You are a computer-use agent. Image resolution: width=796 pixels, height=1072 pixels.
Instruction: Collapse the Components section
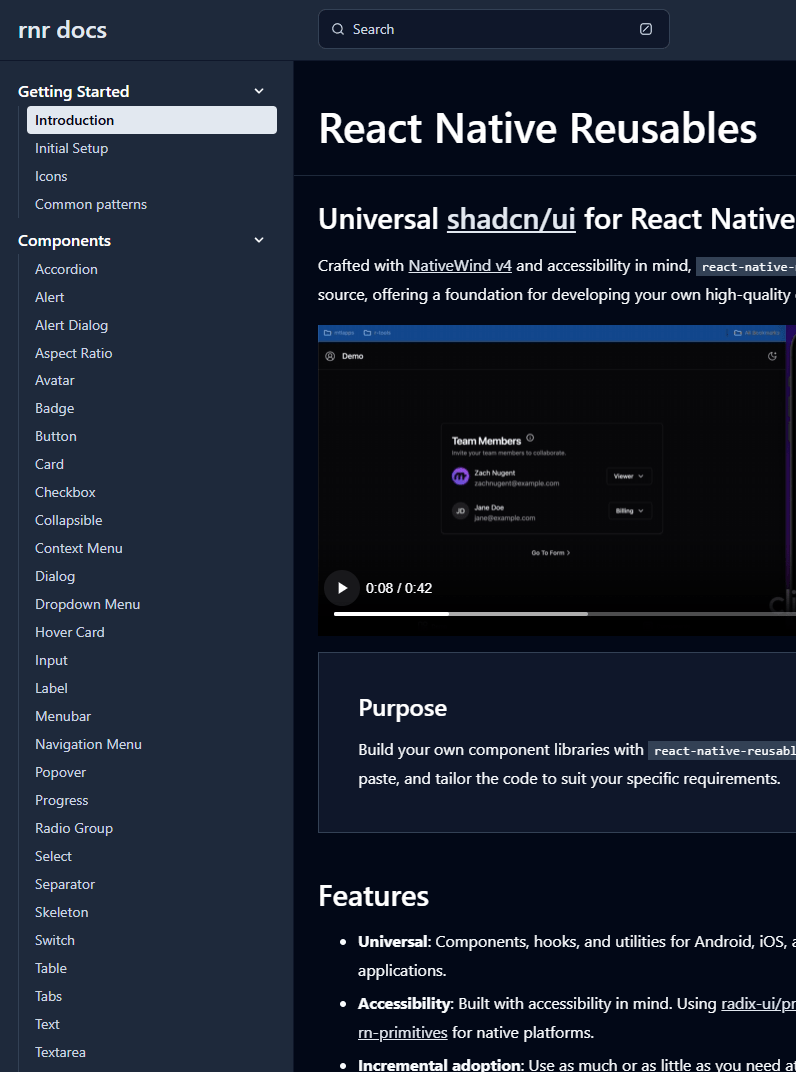pyautogui.click(x=259, y=240)
